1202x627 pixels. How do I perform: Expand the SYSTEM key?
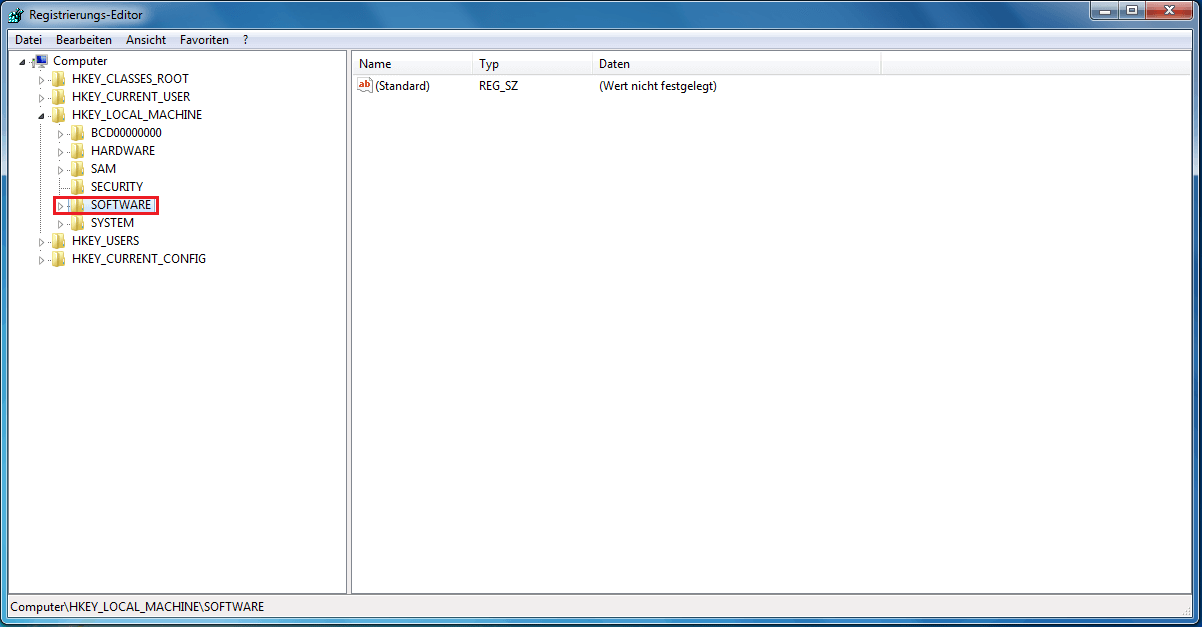click(61, 224)
